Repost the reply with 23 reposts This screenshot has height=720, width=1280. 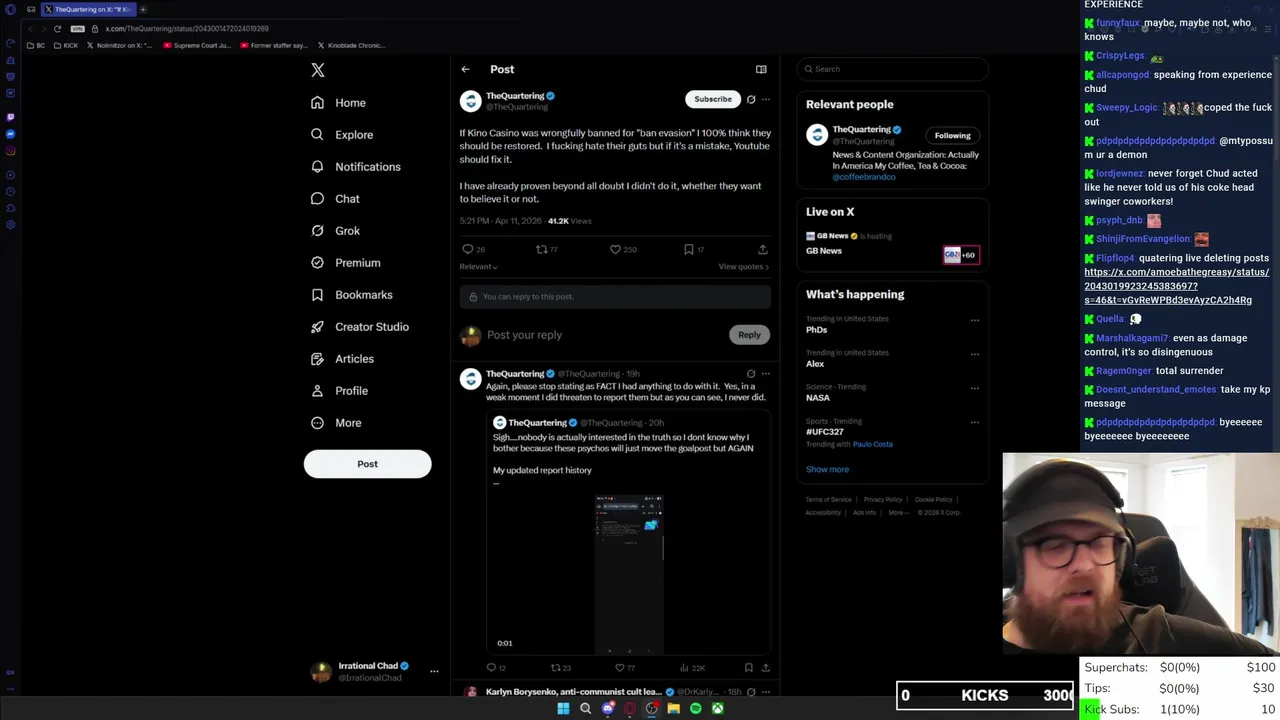click(555, 667)
